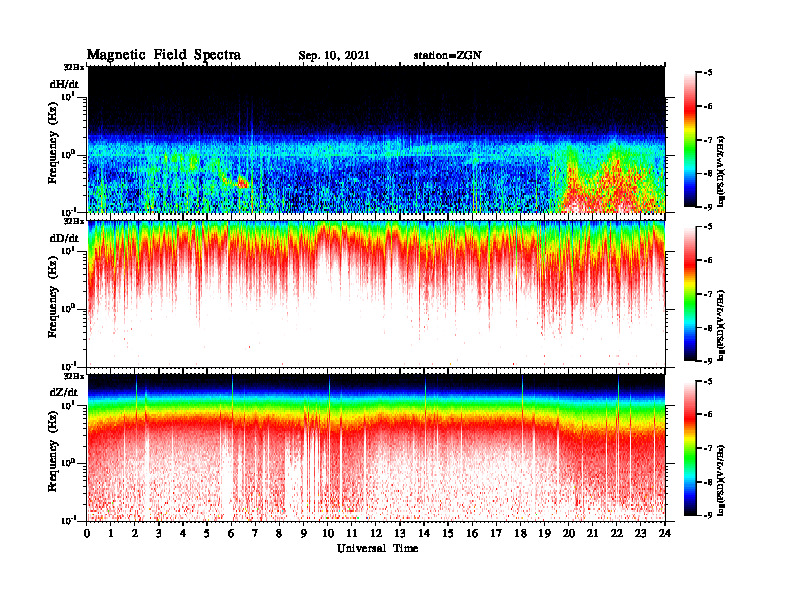Click hour tick label 3 on time axis

[159, 534]
